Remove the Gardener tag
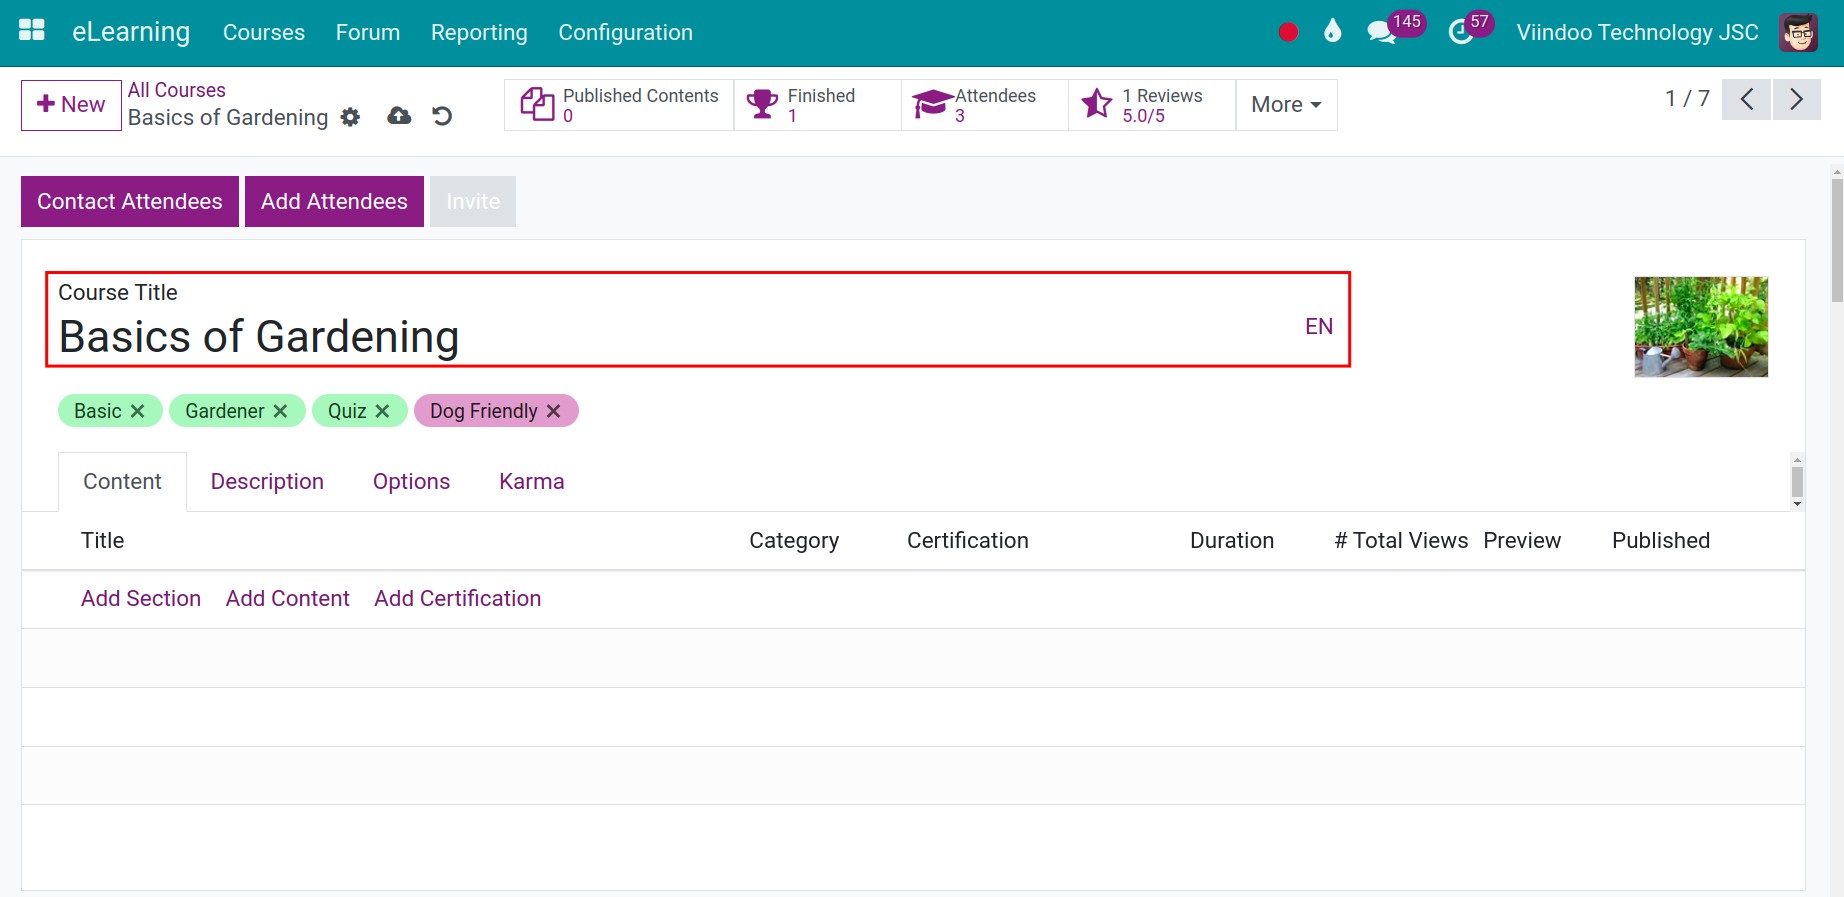The image size is (1844, 897). point(280,411)
